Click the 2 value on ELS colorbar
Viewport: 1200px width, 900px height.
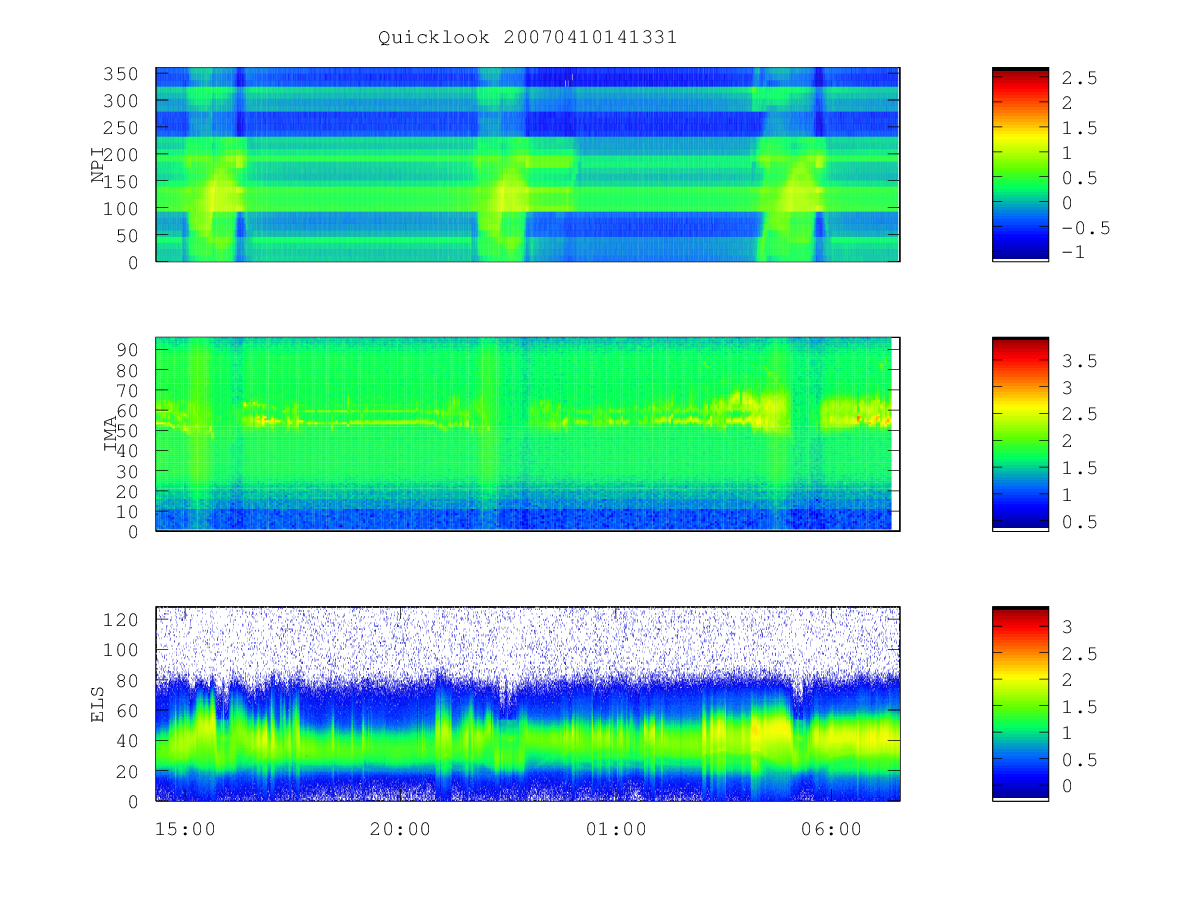(x=1068, y=680)
